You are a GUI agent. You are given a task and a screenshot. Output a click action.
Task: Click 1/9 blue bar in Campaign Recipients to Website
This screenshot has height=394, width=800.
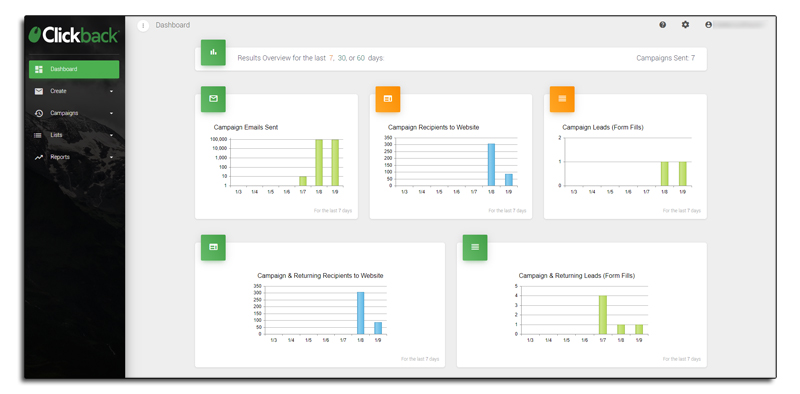pyautogui.click(x=509, y=180)
